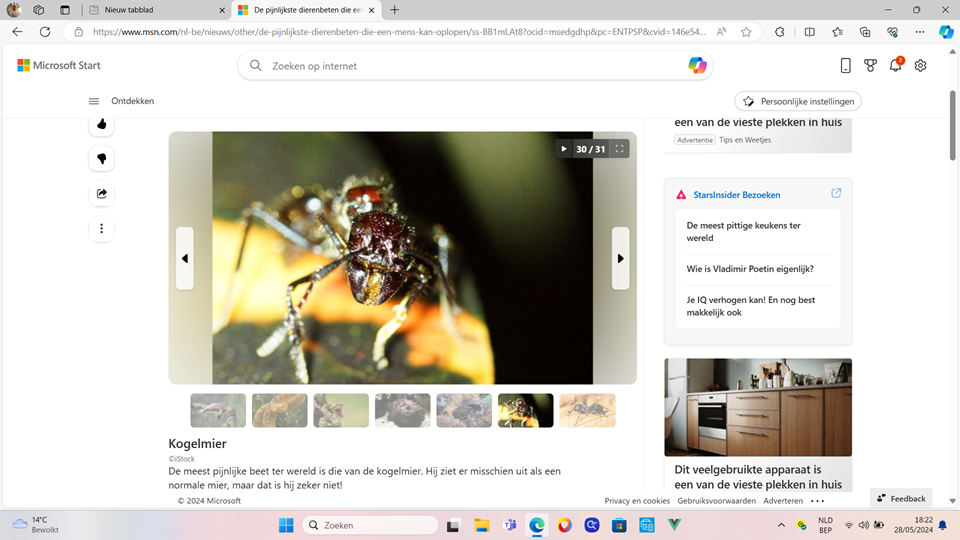Open a new browser tab
The image size is (960, 540).
[x=395, y=10]
